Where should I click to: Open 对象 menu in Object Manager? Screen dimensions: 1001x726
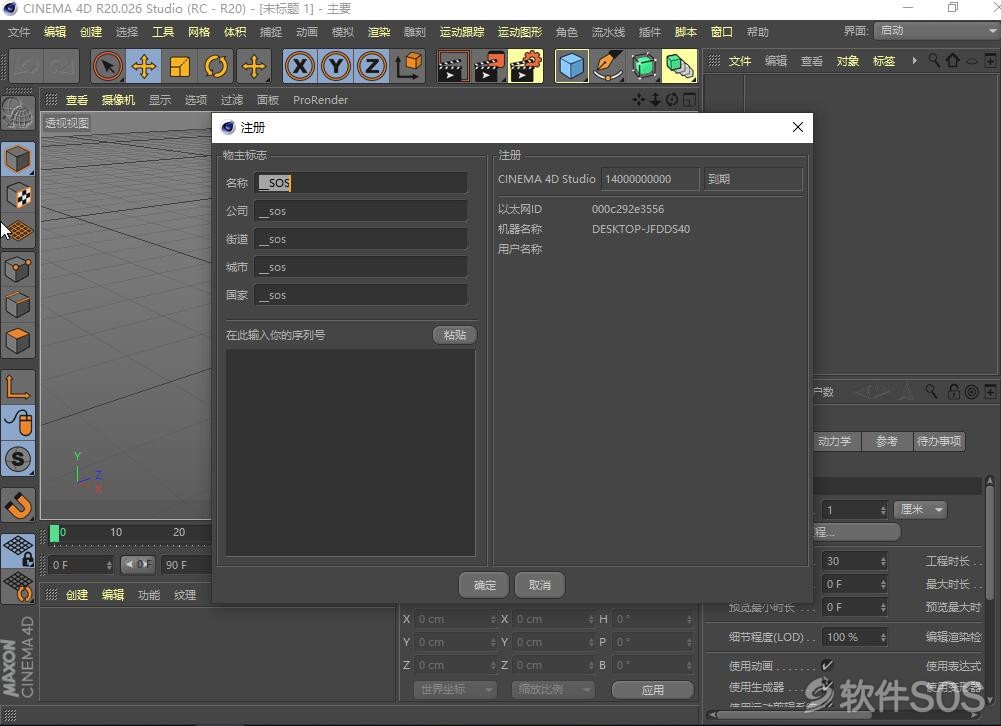pyautogui.click(x=848, y=61)
